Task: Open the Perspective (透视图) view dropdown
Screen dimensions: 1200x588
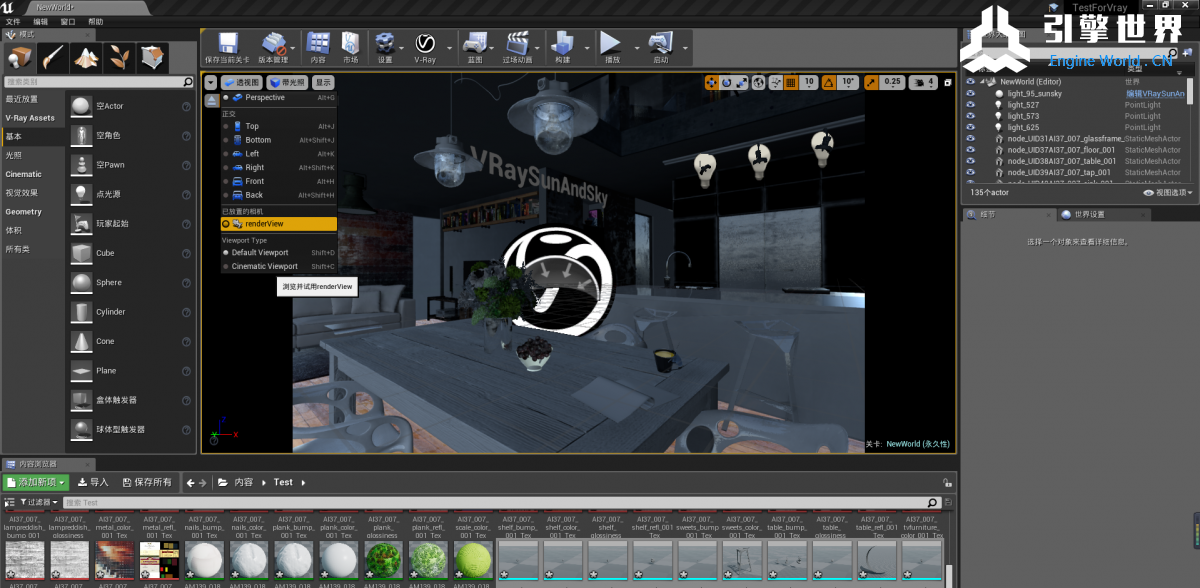Action: coord(241,83)
